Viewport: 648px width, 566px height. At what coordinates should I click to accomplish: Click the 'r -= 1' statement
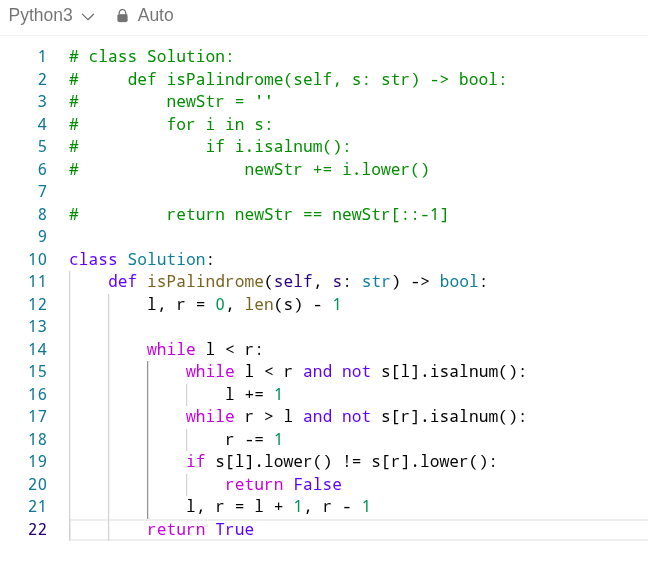click(x=254, y=440)
